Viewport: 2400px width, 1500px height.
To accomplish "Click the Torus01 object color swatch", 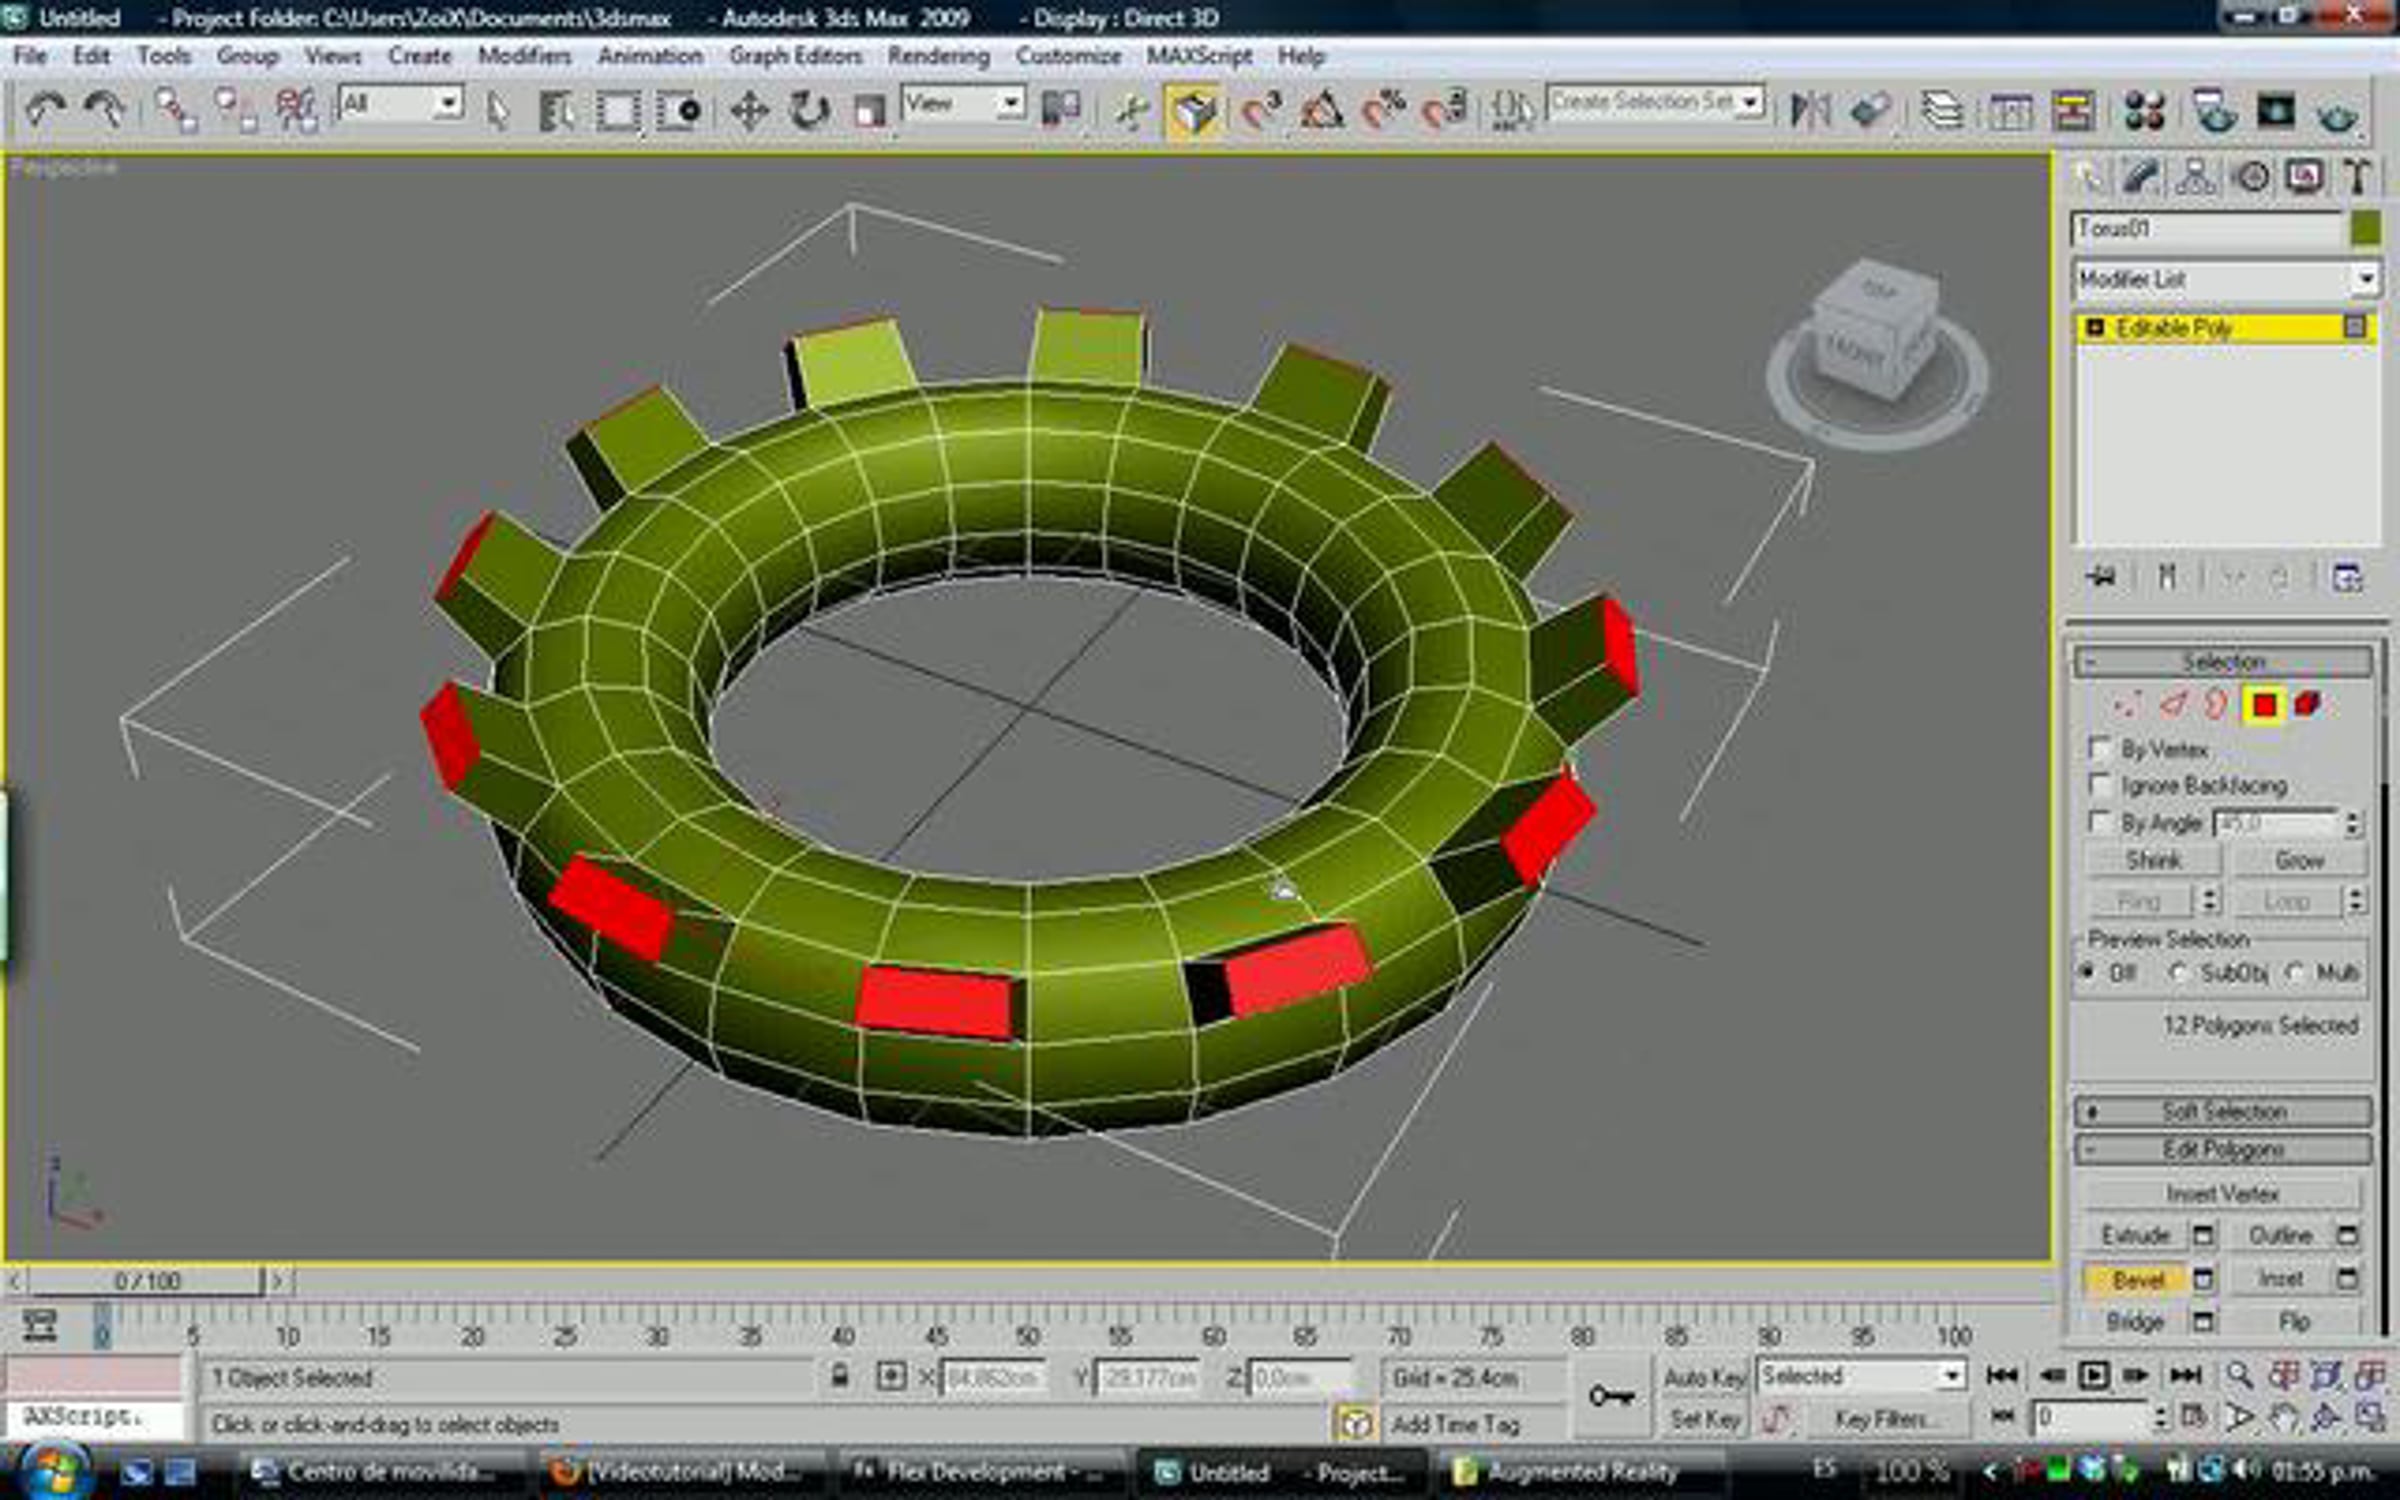I will click(2365, 229).
